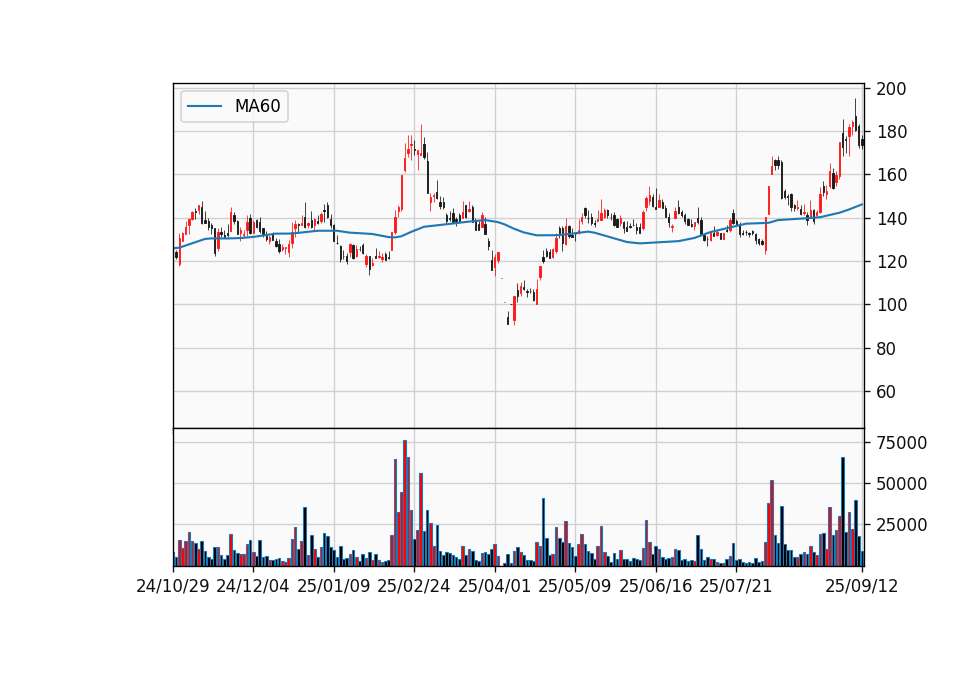This screenshot has height=690, width=960.
Task: Click the 25/04/01 date label
Action: 495,586
